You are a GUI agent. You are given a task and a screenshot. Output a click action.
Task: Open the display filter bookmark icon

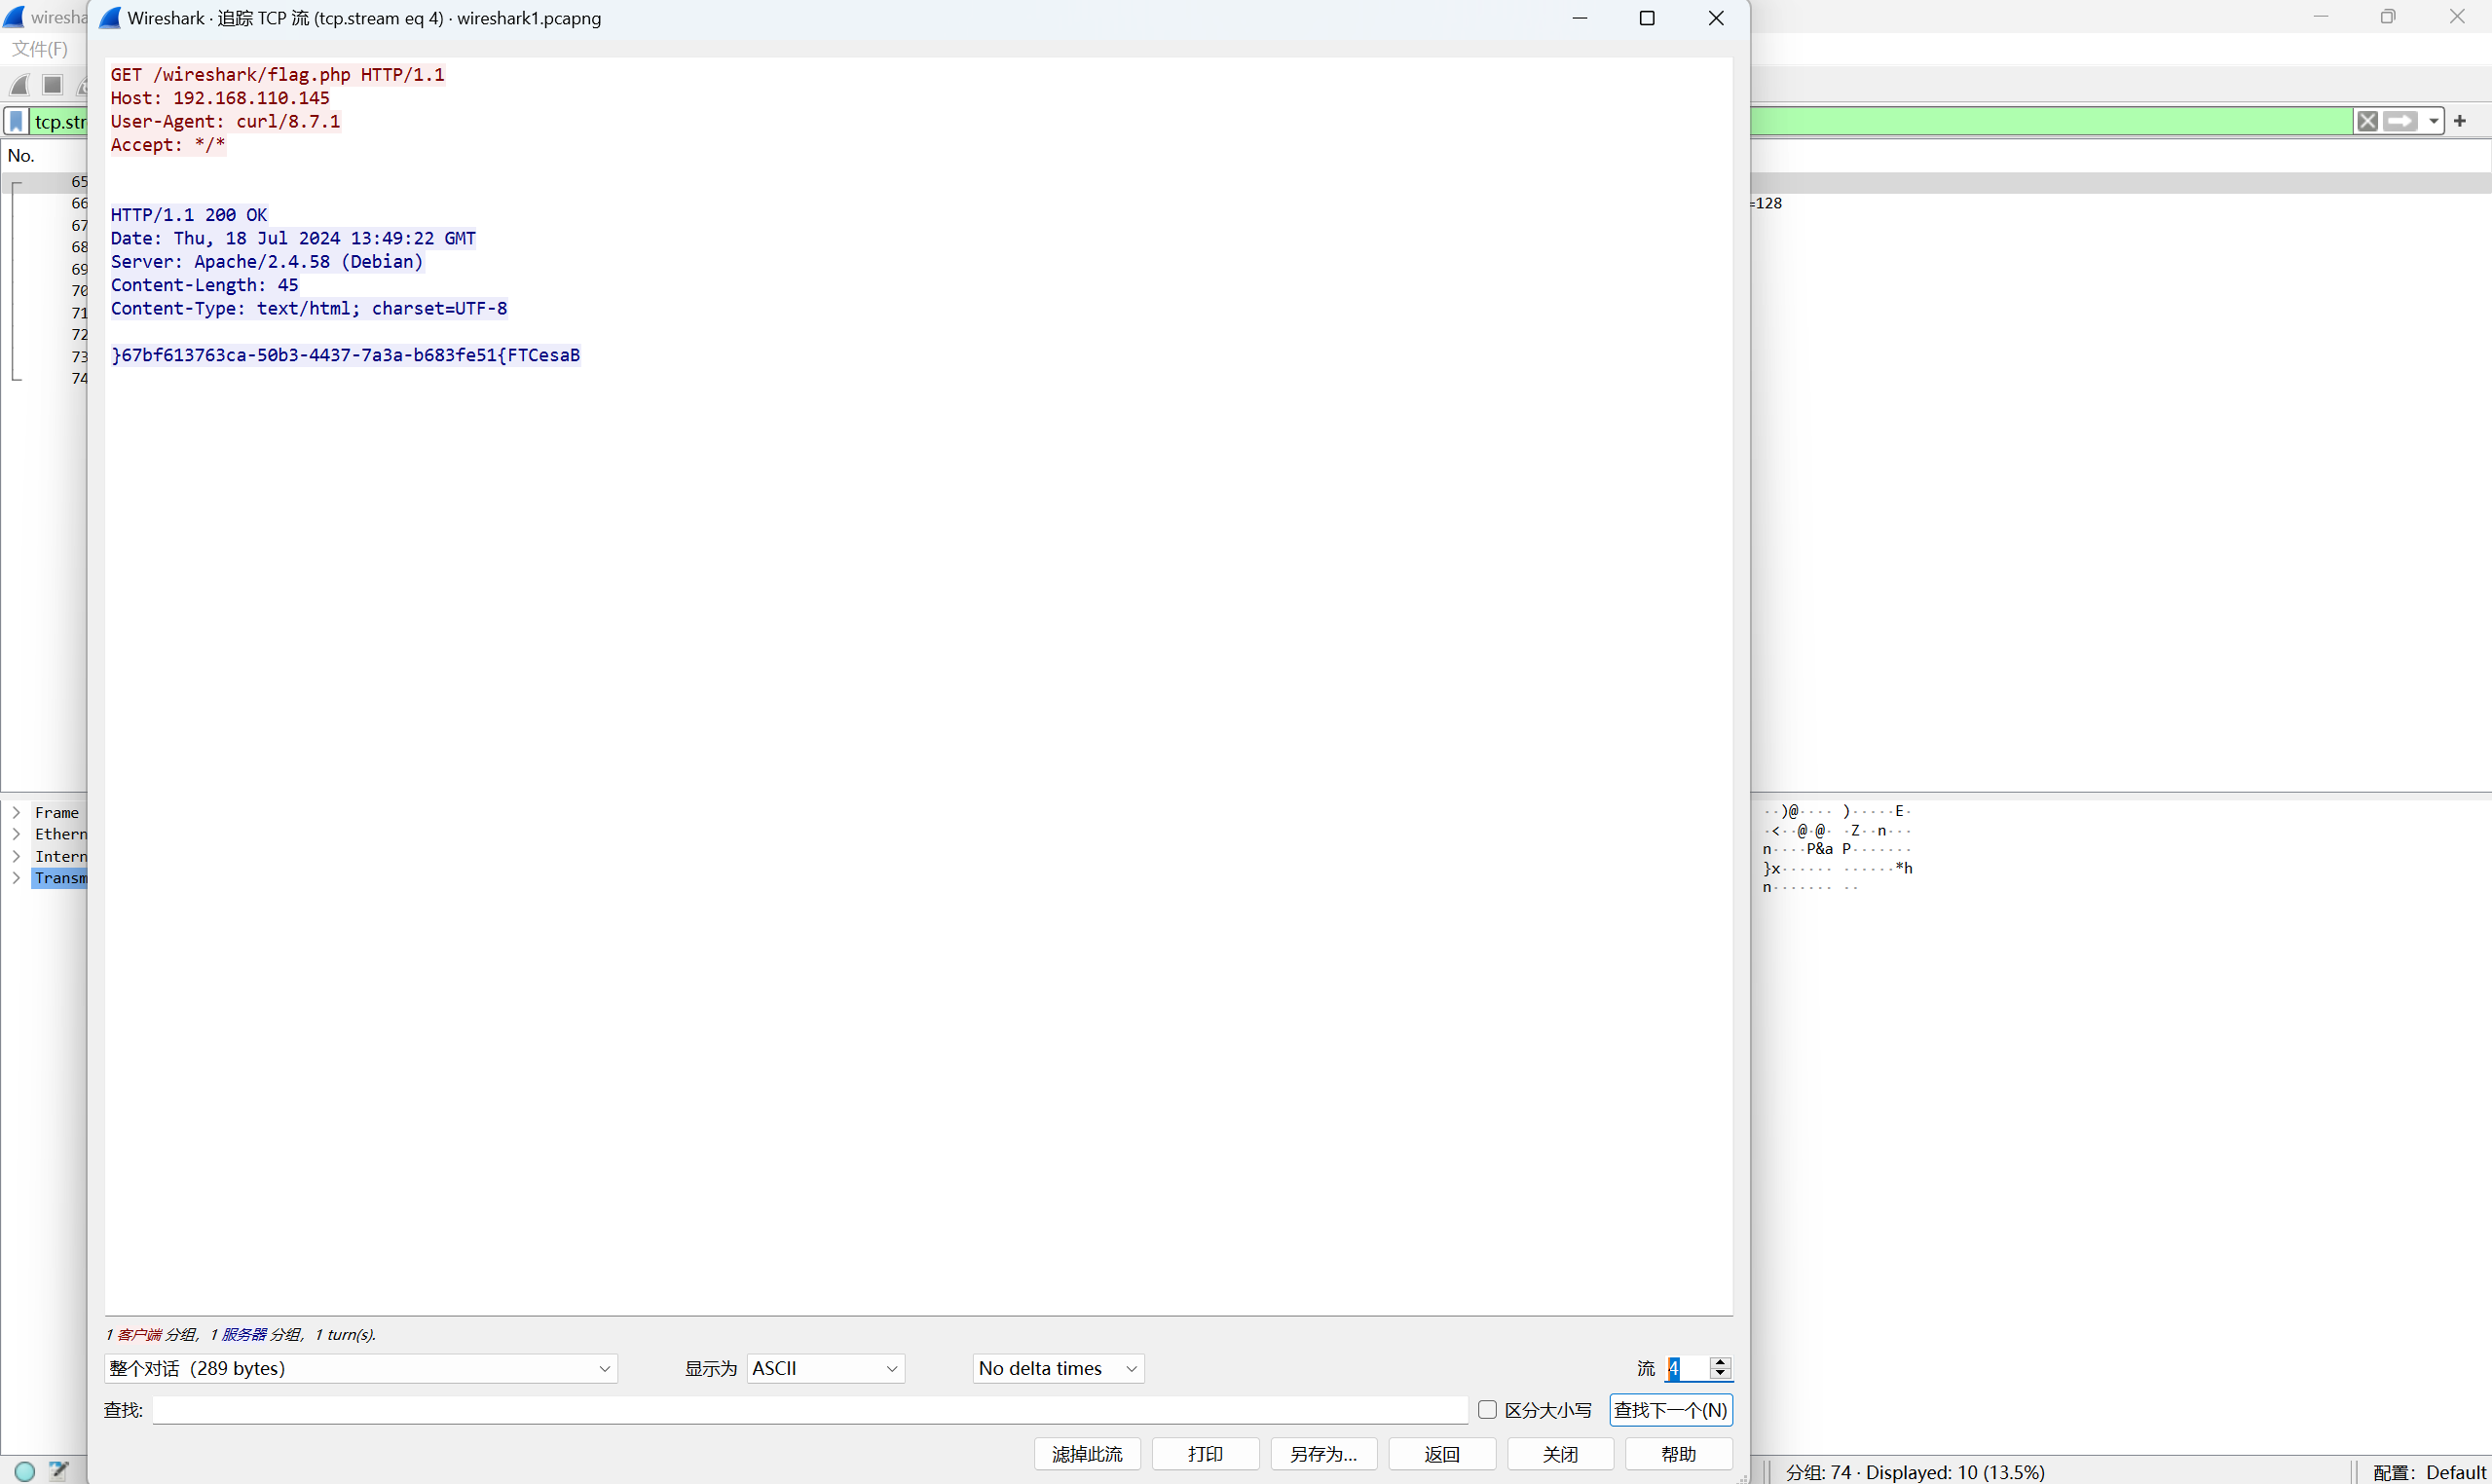16,121
